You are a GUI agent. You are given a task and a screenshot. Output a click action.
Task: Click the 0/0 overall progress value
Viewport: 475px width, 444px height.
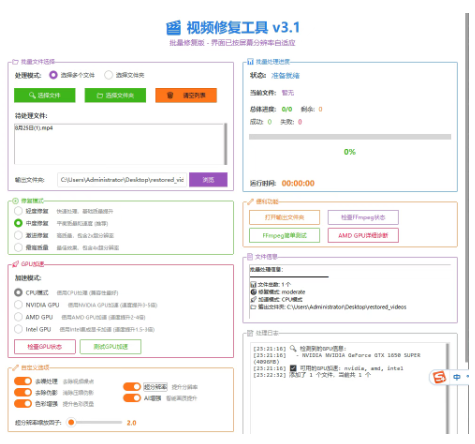pyautogui.click(x=287, y=109)
